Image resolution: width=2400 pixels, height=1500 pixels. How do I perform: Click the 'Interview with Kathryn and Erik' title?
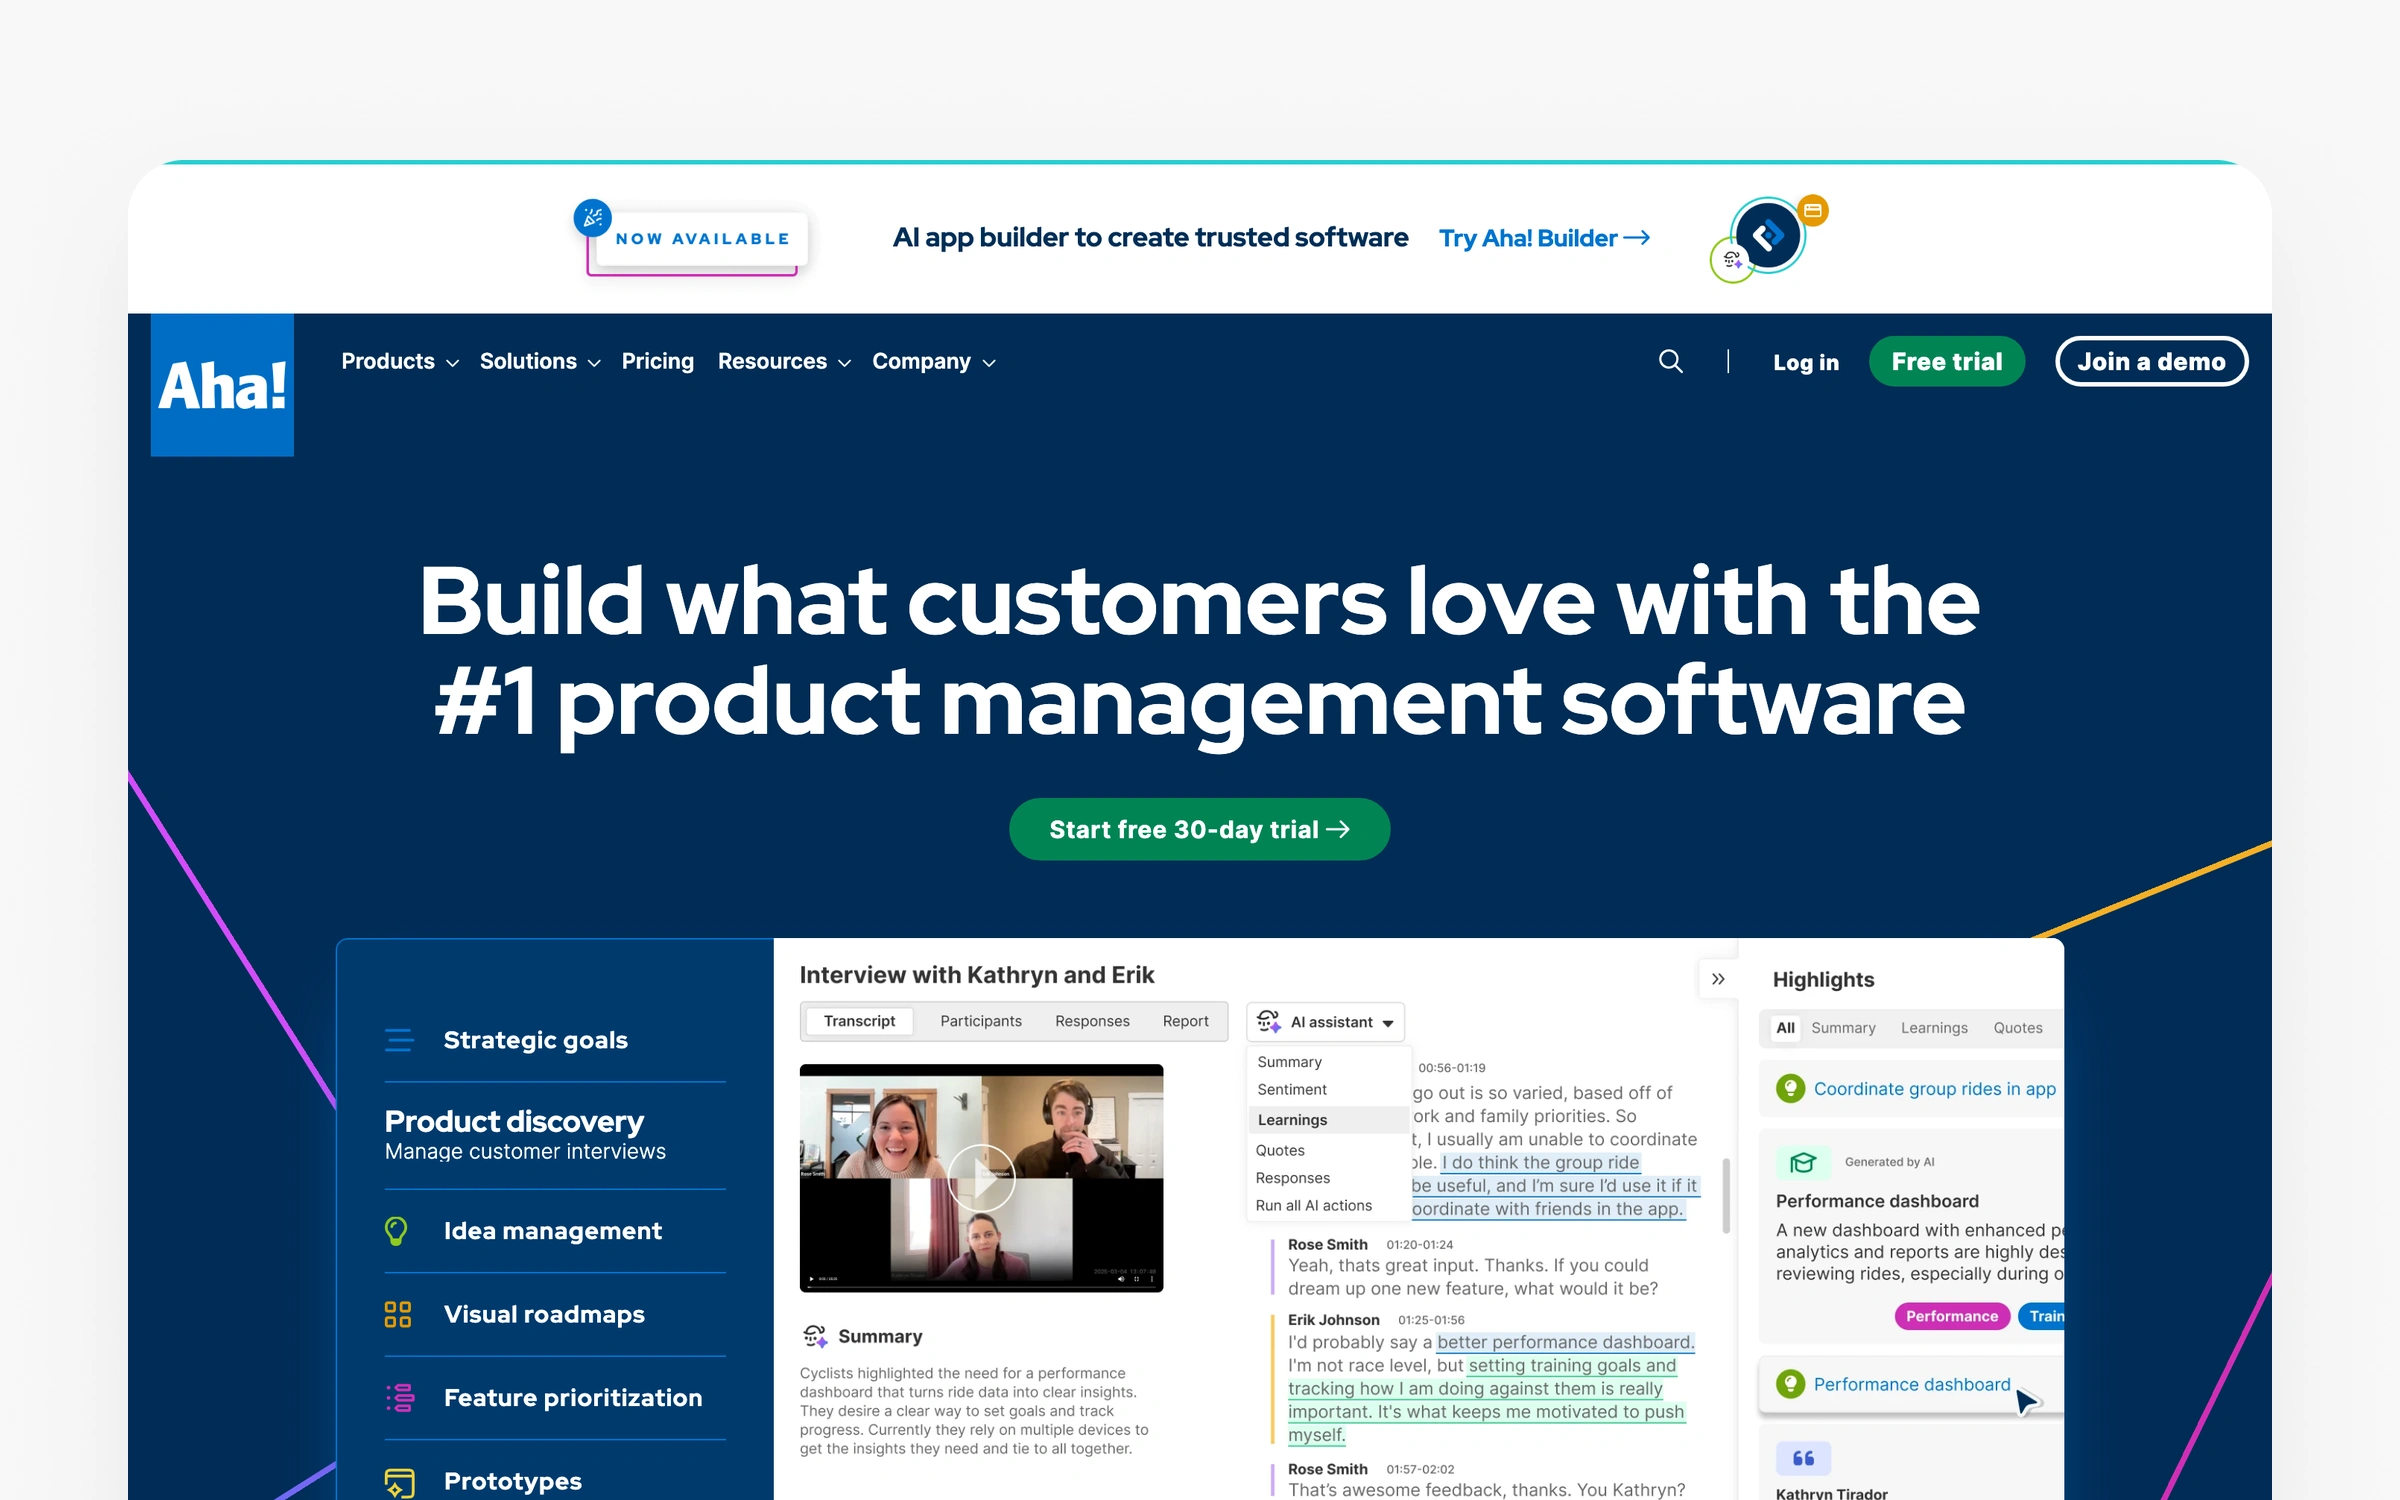tap(976, 975)
